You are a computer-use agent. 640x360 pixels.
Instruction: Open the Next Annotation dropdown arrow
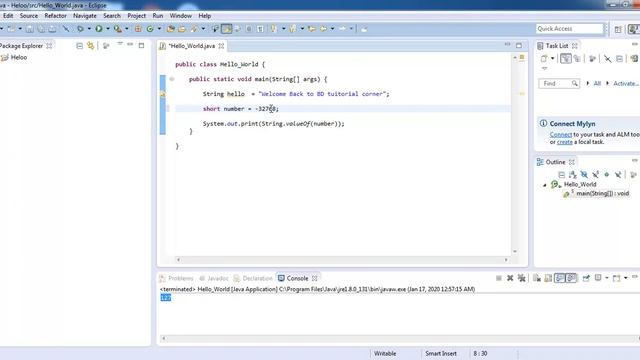pos(283,29)
